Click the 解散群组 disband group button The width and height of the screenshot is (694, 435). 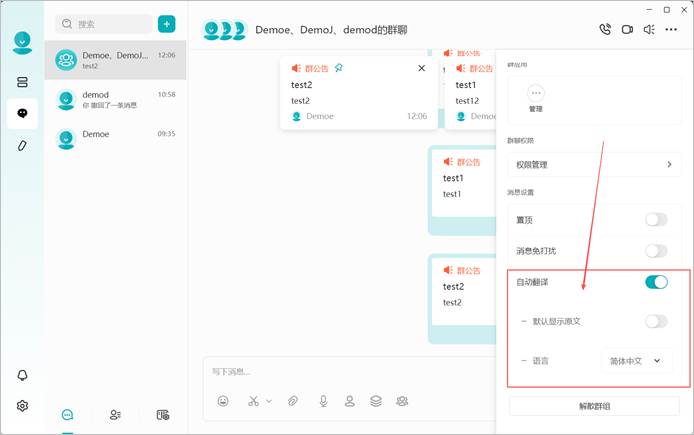click(x=594, y=406)
